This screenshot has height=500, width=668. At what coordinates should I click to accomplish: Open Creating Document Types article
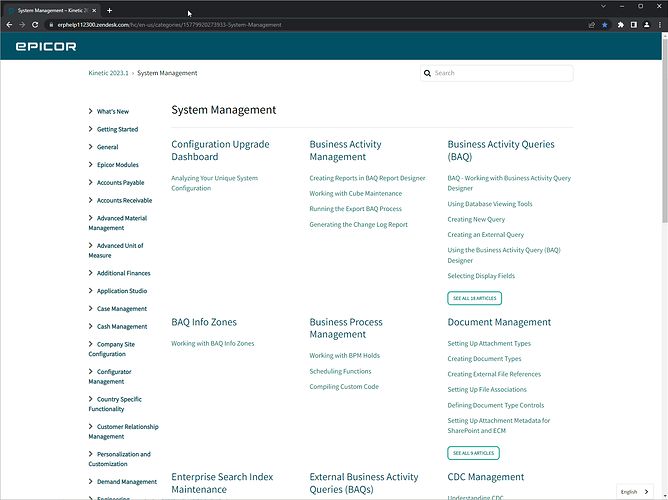tap(484, 359)
